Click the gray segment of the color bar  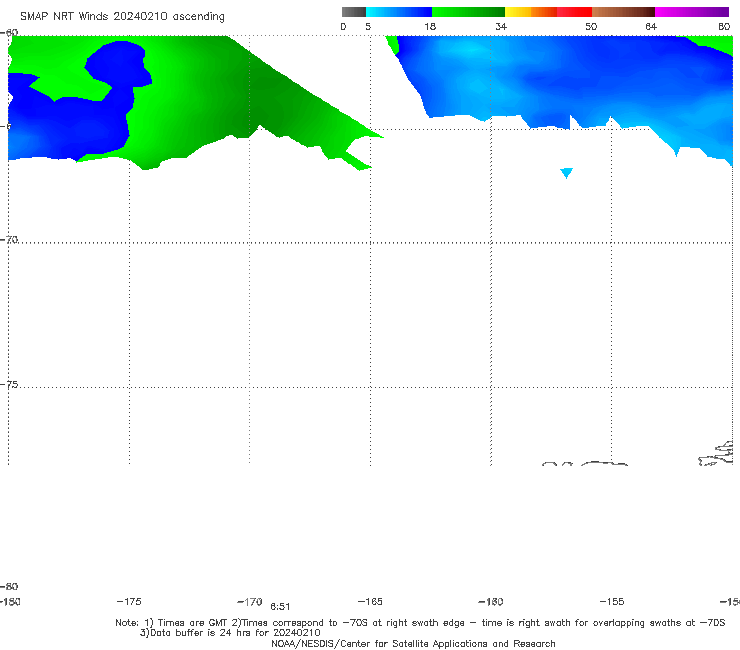353,12
